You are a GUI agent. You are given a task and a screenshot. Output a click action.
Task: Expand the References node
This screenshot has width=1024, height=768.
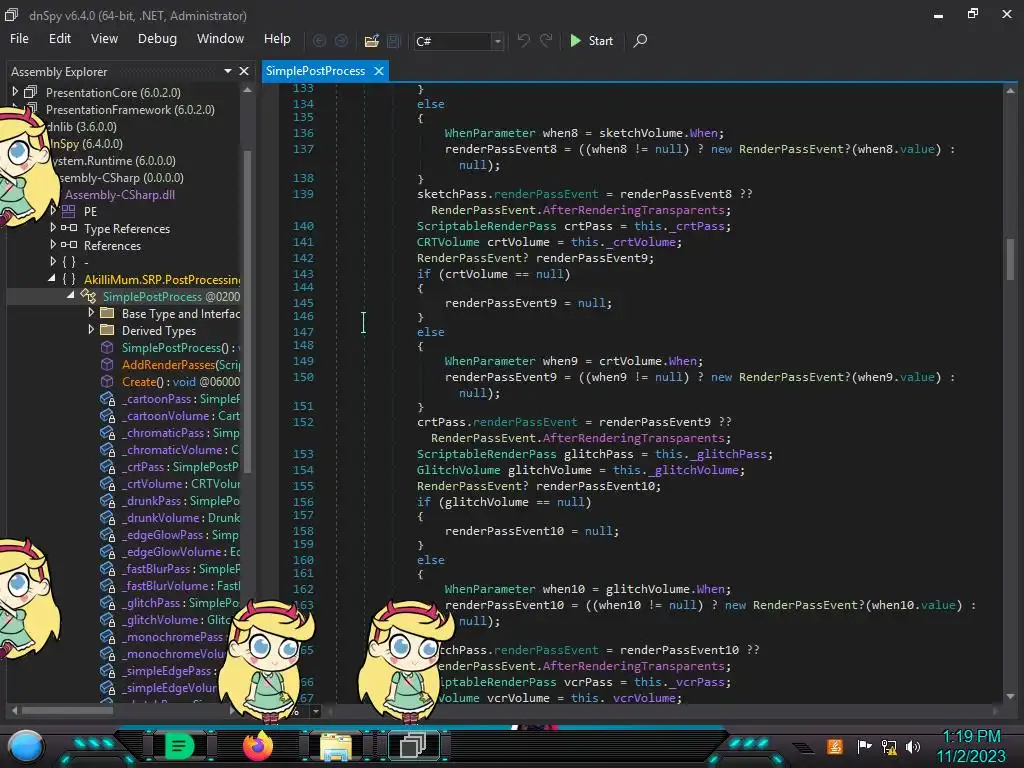53,245
